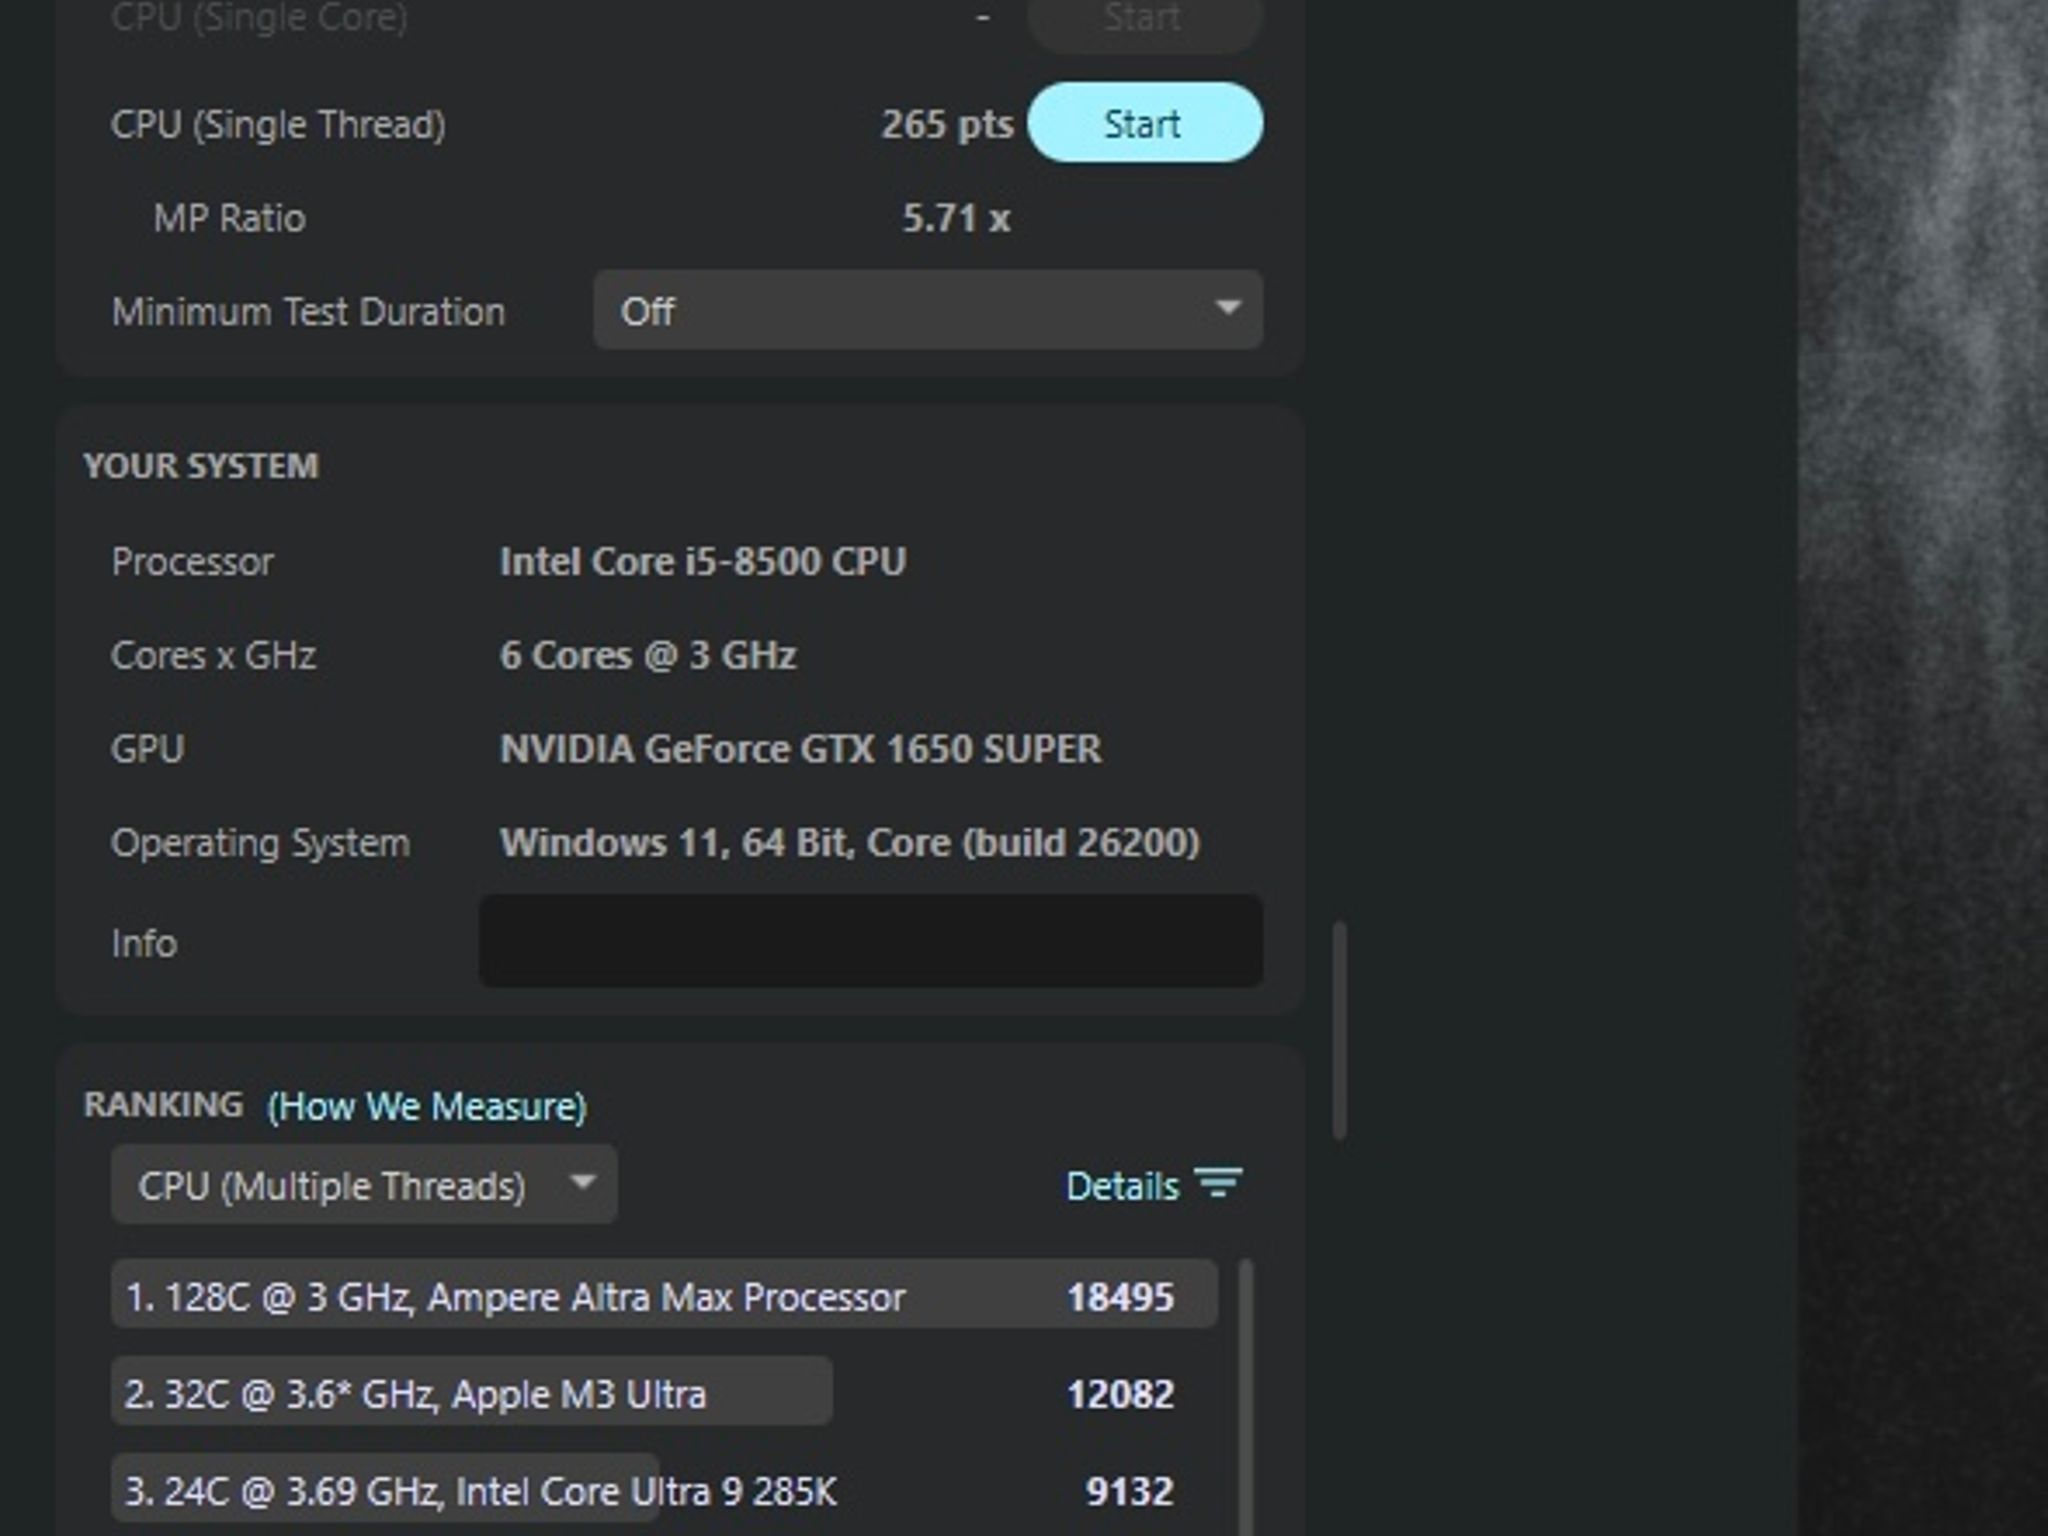
Task: Open the Minimum Test Duration dropdown
Action: tap(928, 310)
